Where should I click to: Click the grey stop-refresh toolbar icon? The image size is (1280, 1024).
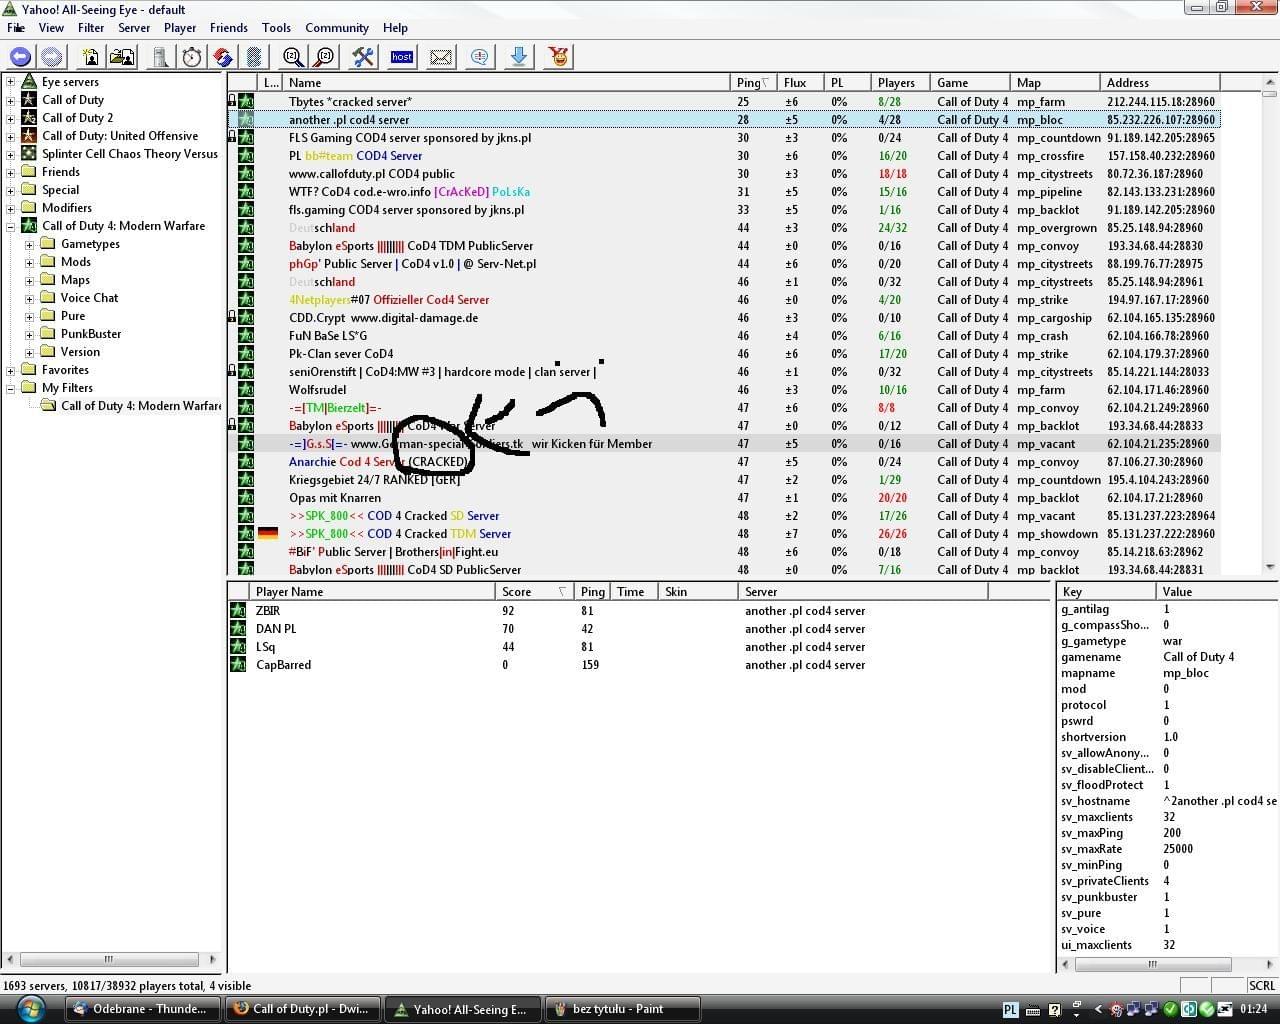pyautogui.click(x=254, y=57)
